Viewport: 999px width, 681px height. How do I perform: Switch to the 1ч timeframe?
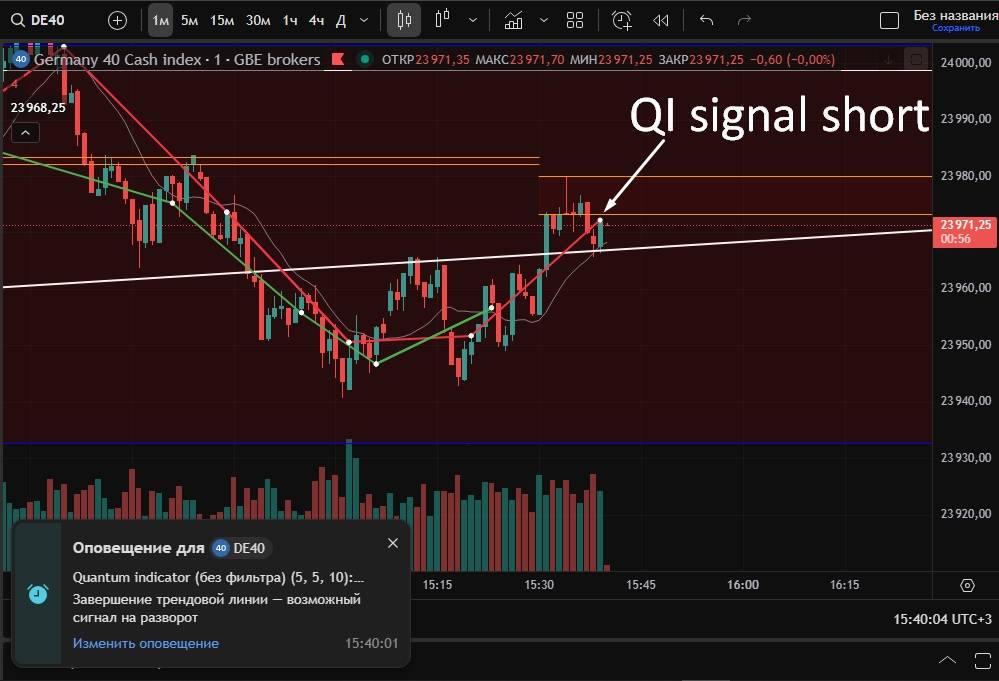[x=289, y=20]
